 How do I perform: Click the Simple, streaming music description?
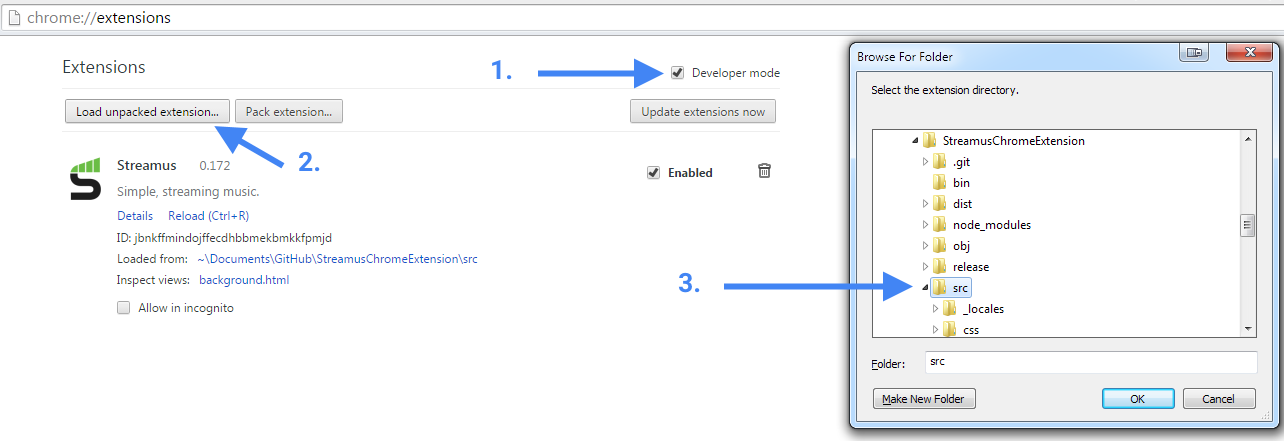(188, 191)
